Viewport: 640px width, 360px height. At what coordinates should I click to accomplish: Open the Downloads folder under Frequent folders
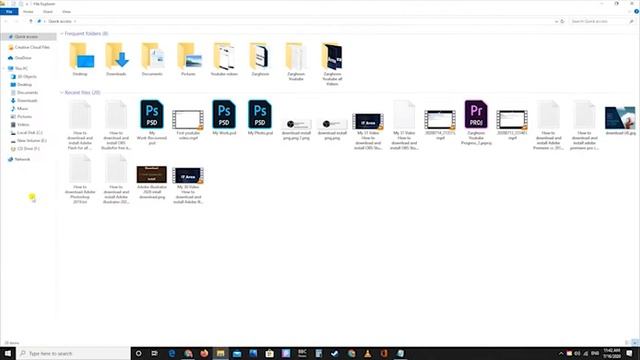(x=116, y=59)
